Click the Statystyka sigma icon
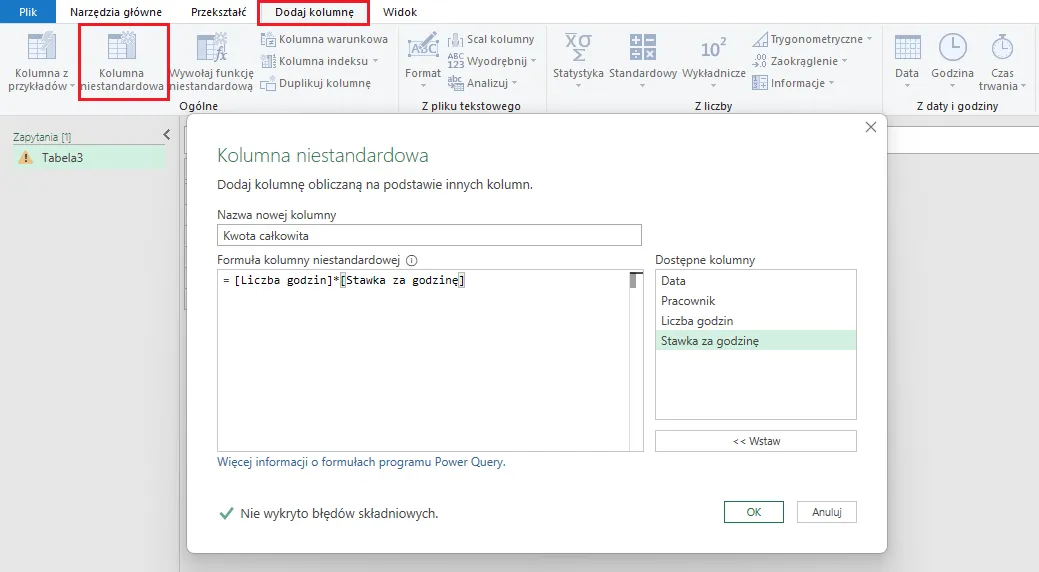 click(x=578, y=48)
